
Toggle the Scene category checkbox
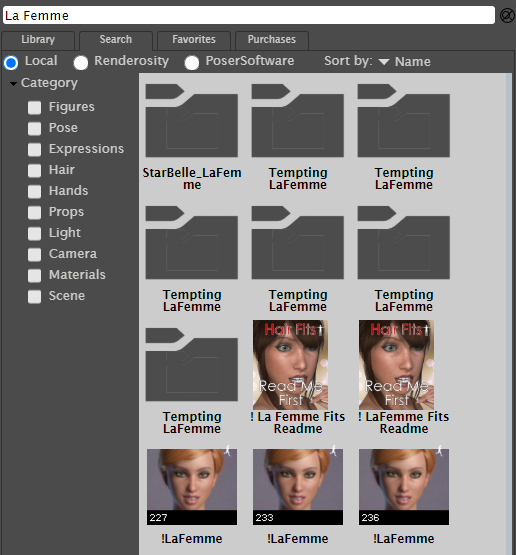pyautogui.click(x=34, y=297)
